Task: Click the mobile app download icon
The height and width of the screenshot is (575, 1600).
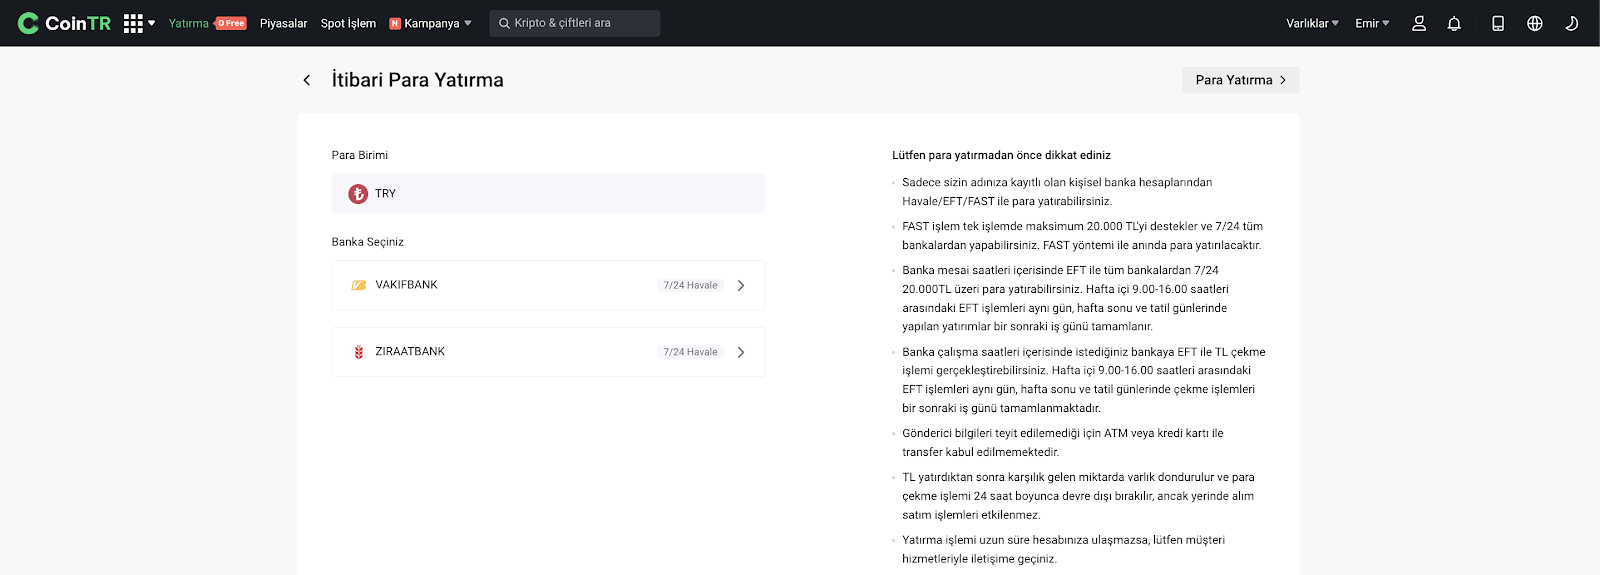Action: tap(1498, 23)
